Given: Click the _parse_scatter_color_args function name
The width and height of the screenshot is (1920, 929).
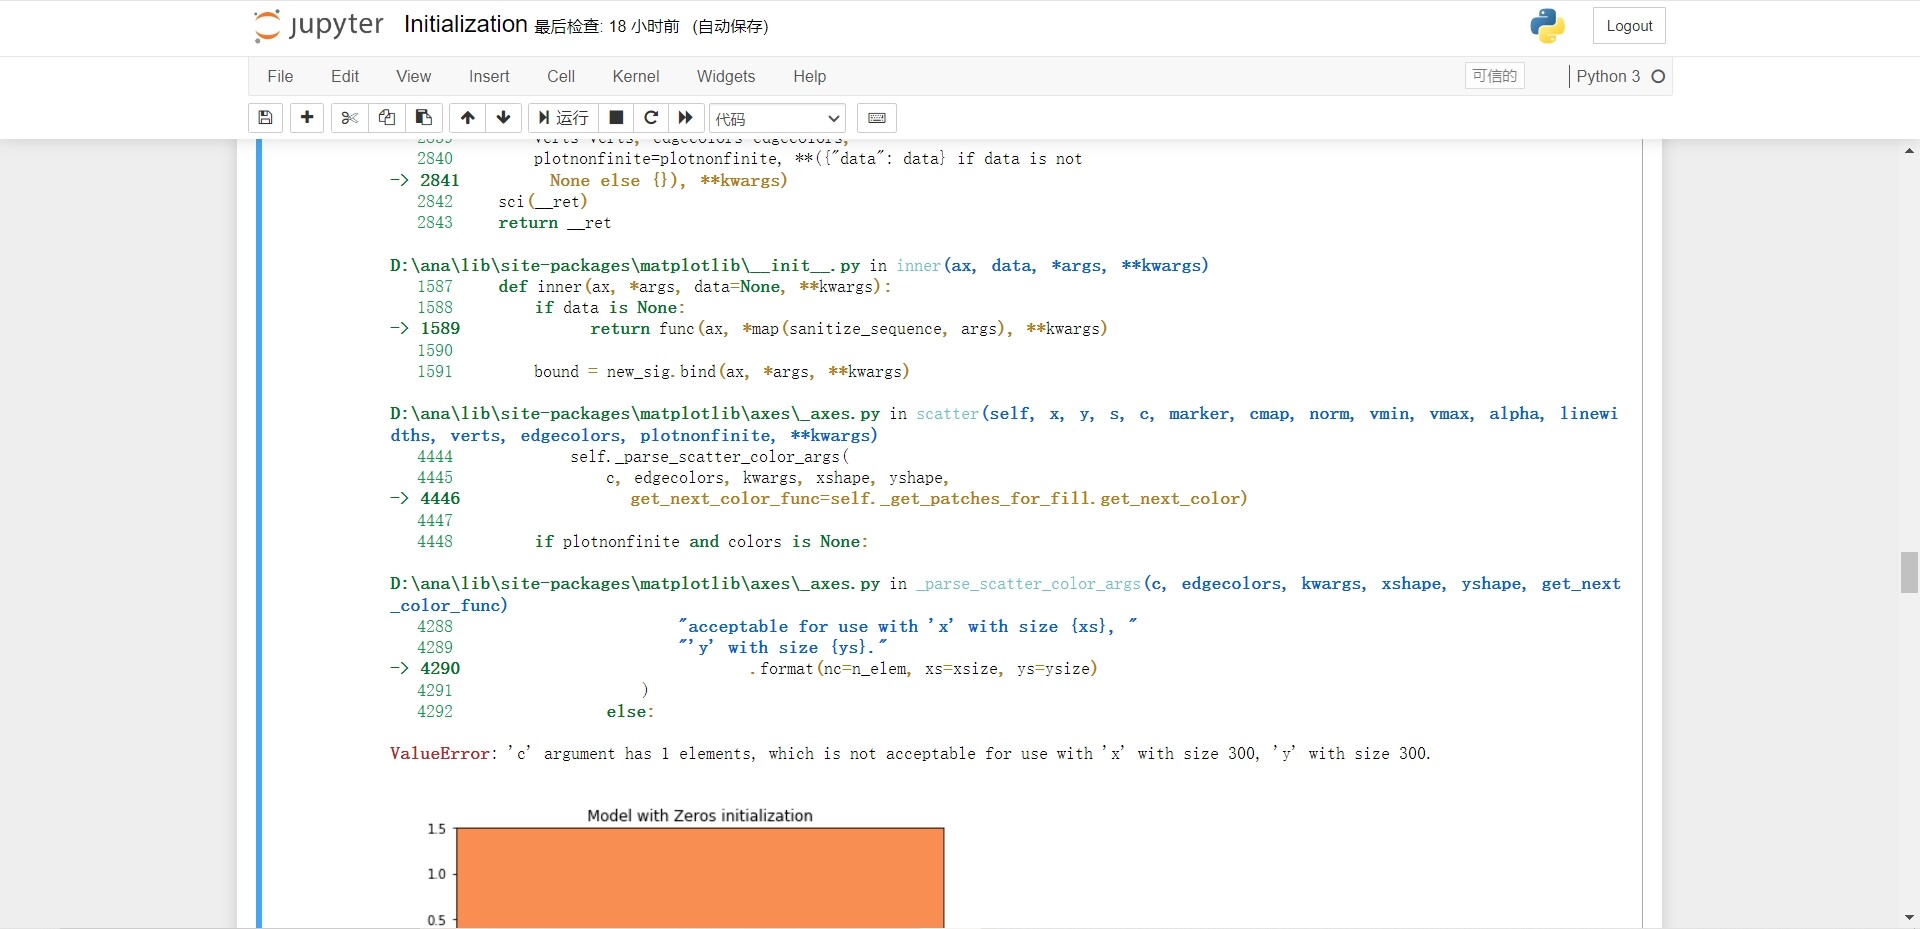Looking at the screenshot, I should click(1029, 583).
